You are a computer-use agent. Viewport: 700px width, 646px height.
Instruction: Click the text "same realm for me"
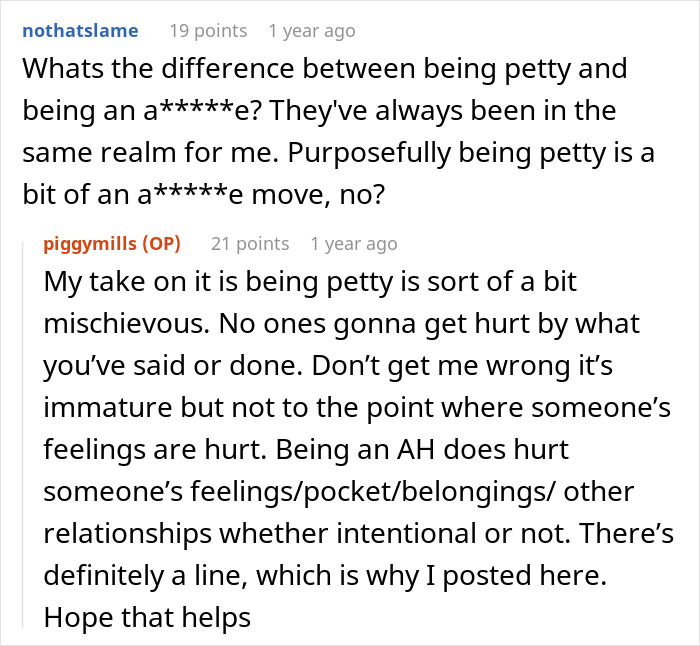click(119, 148)
